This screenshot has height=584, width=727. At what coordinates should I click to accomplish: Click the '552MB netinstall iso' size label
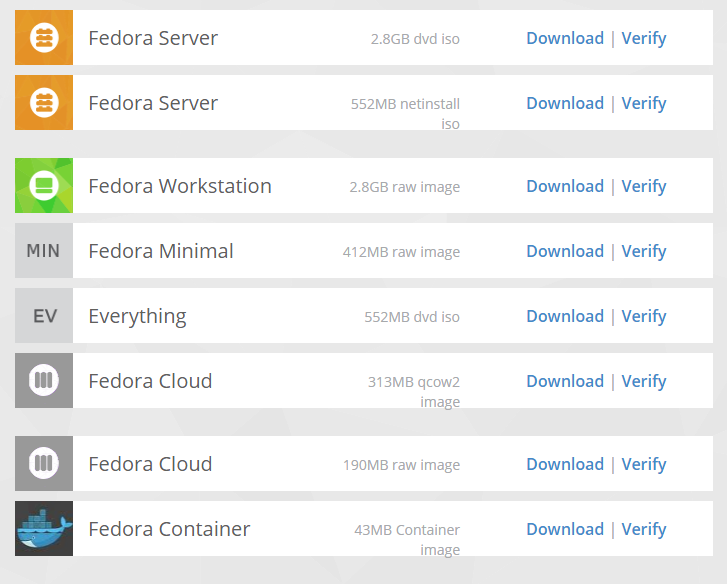(x=405, y=114)
